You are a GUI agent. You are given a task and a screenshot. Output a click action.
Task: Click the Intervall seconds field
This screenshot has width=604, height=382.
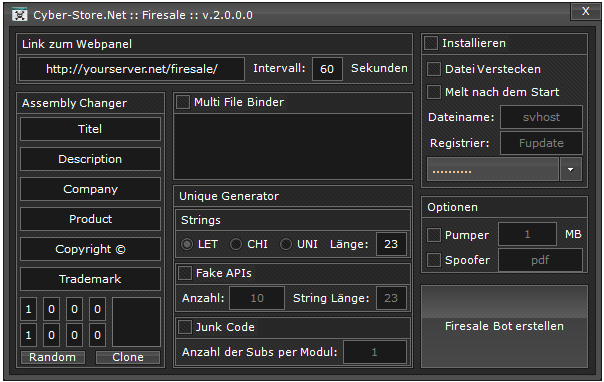tap(327, 69)
